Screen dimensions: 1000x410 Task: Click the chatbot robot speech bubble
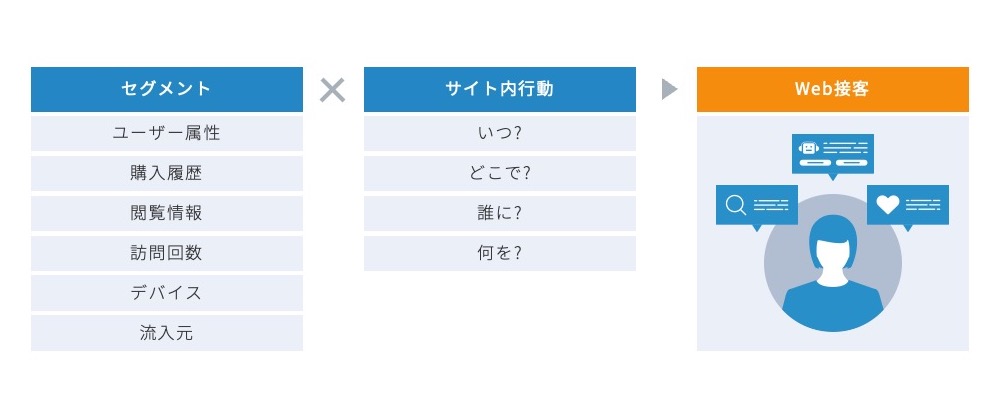coord(832,156)
